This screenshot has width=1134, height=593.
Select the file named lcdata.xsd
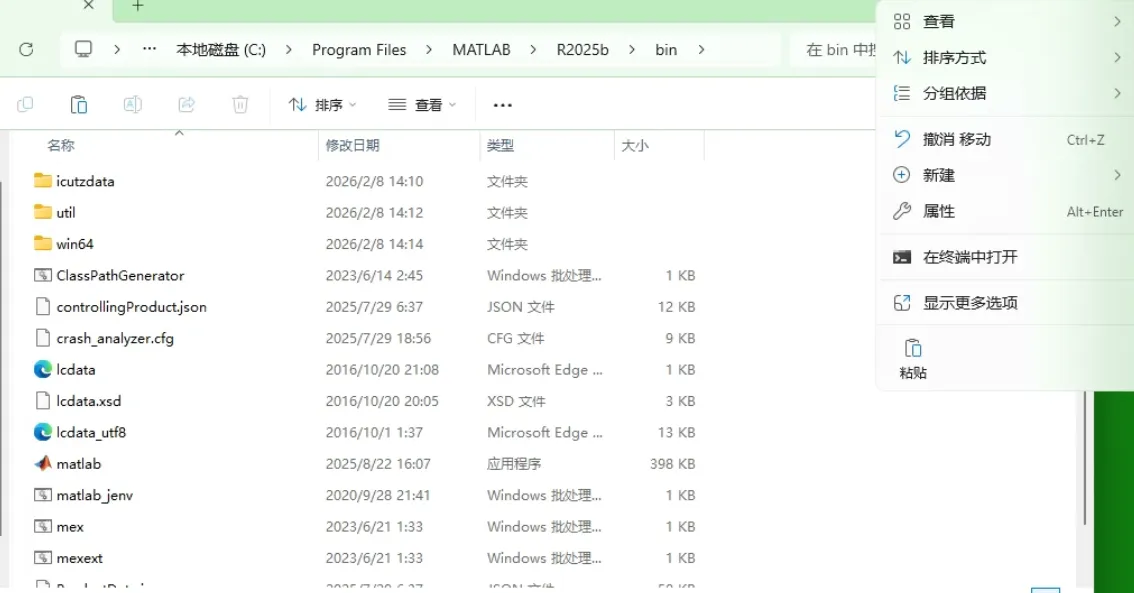(x=89, y=401)
